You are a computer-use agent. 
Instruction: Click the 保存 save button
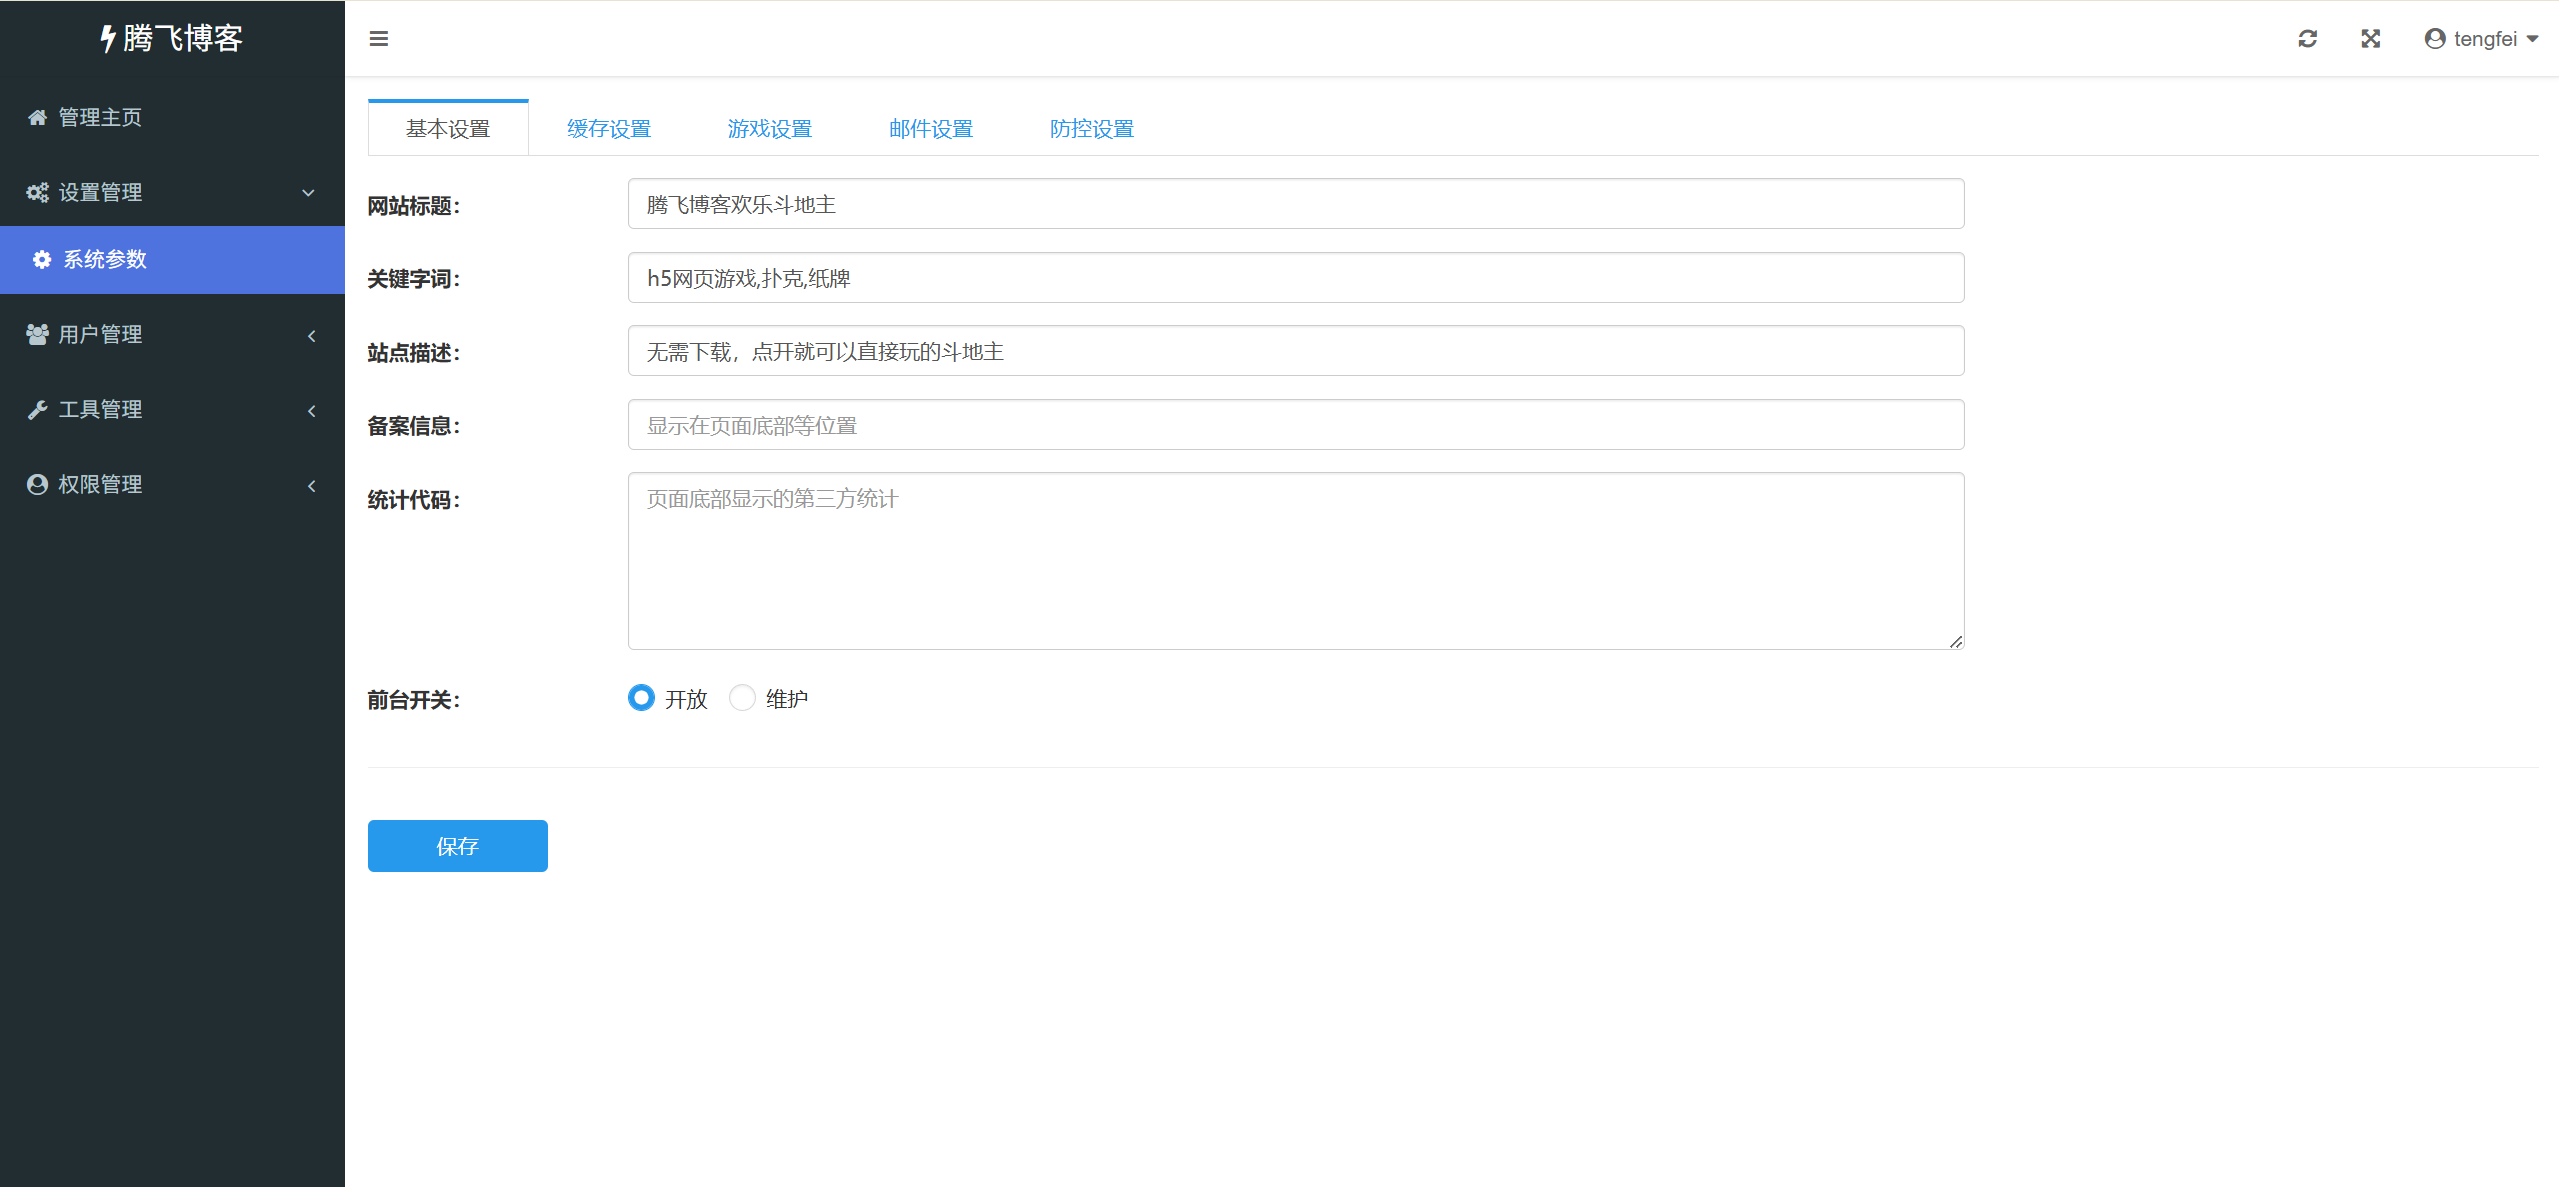click(457, 845)
